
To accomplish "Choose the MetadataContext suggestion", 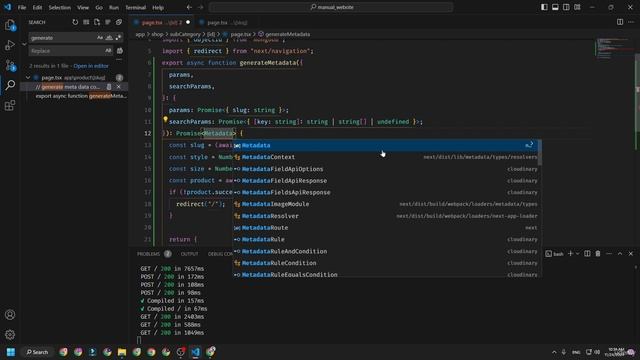I will (387, 157).
